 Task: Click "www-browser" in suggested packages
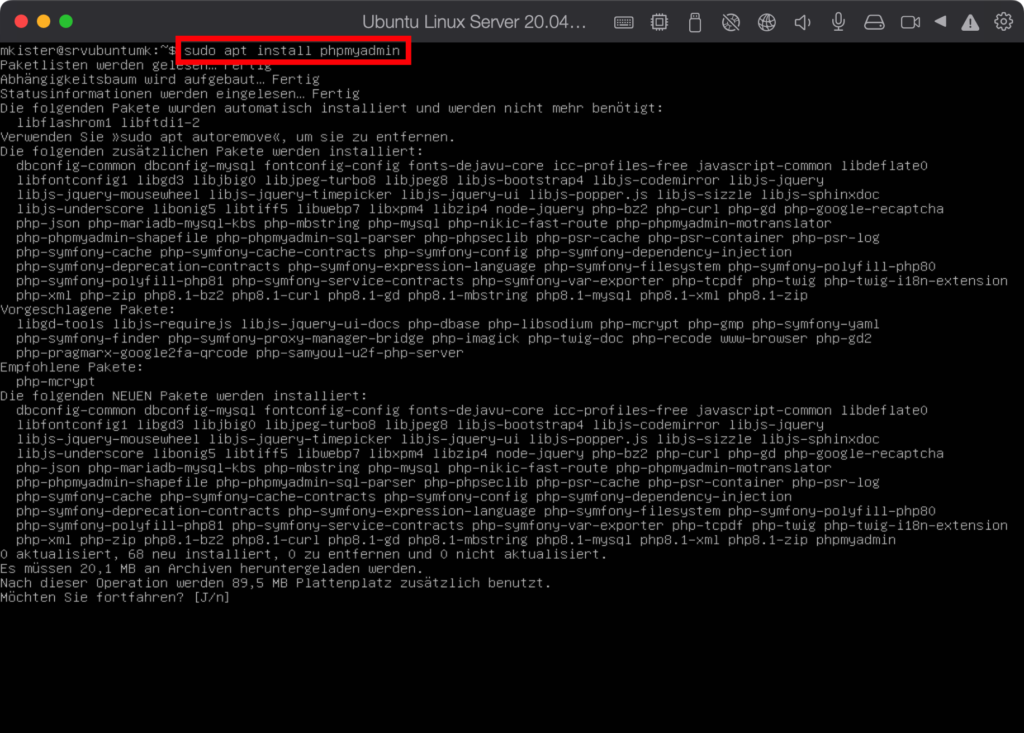(x=764, y=338)
